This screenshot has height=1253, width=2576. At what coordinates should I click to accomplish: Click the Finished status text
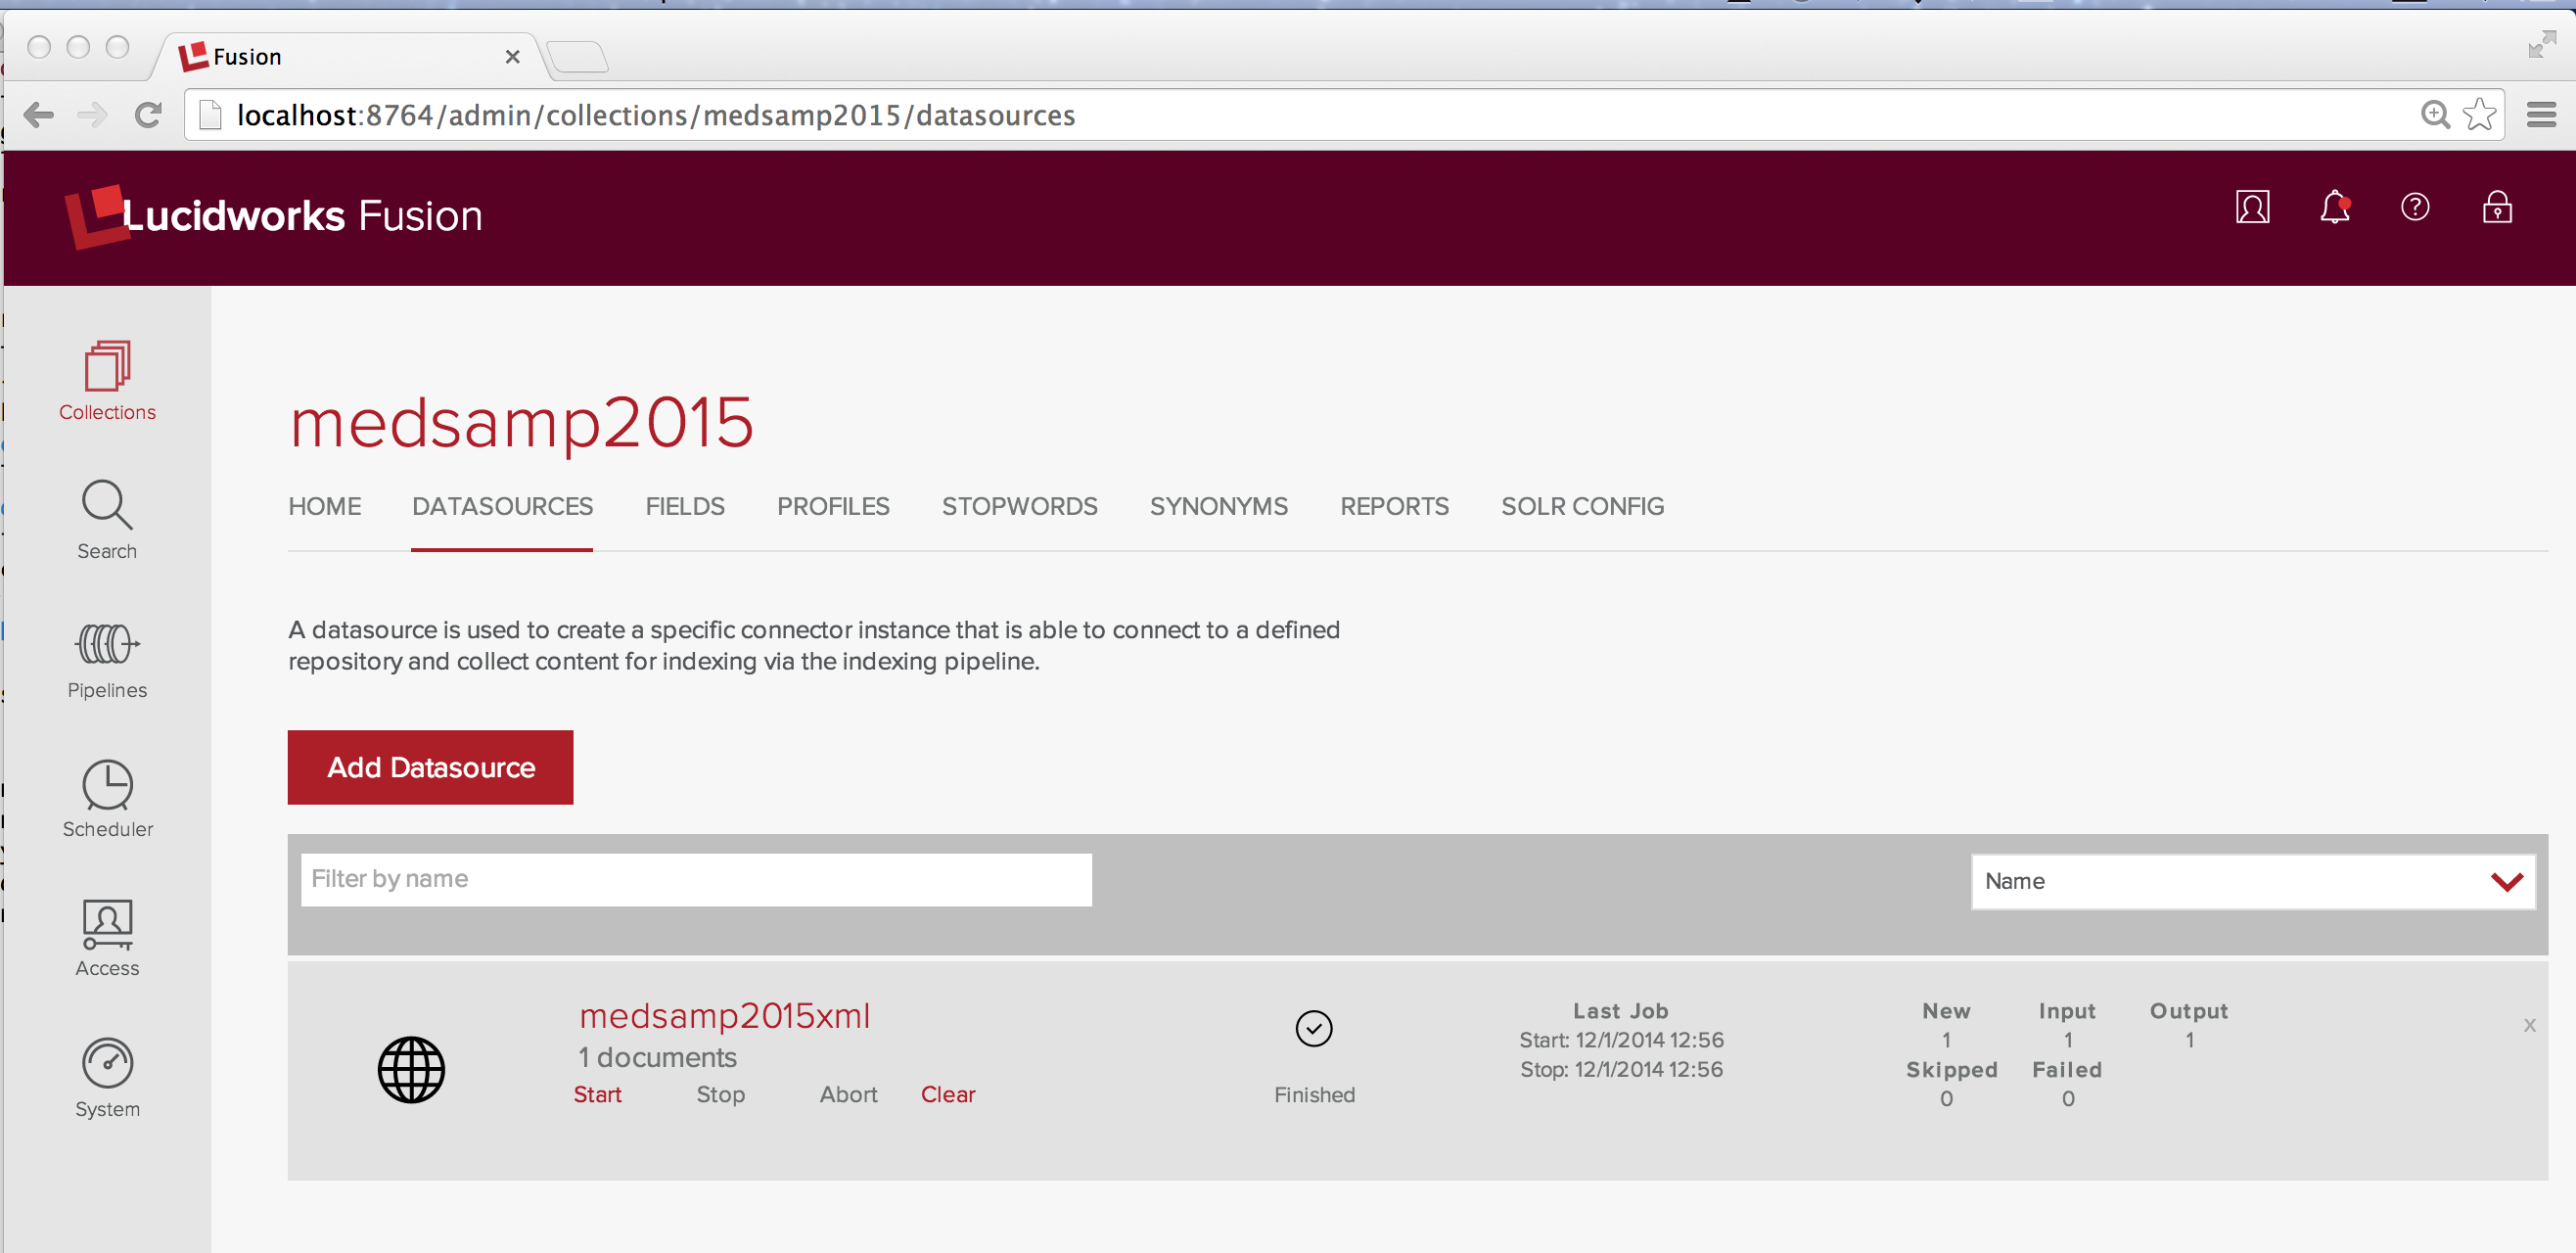(x=1314, y=1094)
